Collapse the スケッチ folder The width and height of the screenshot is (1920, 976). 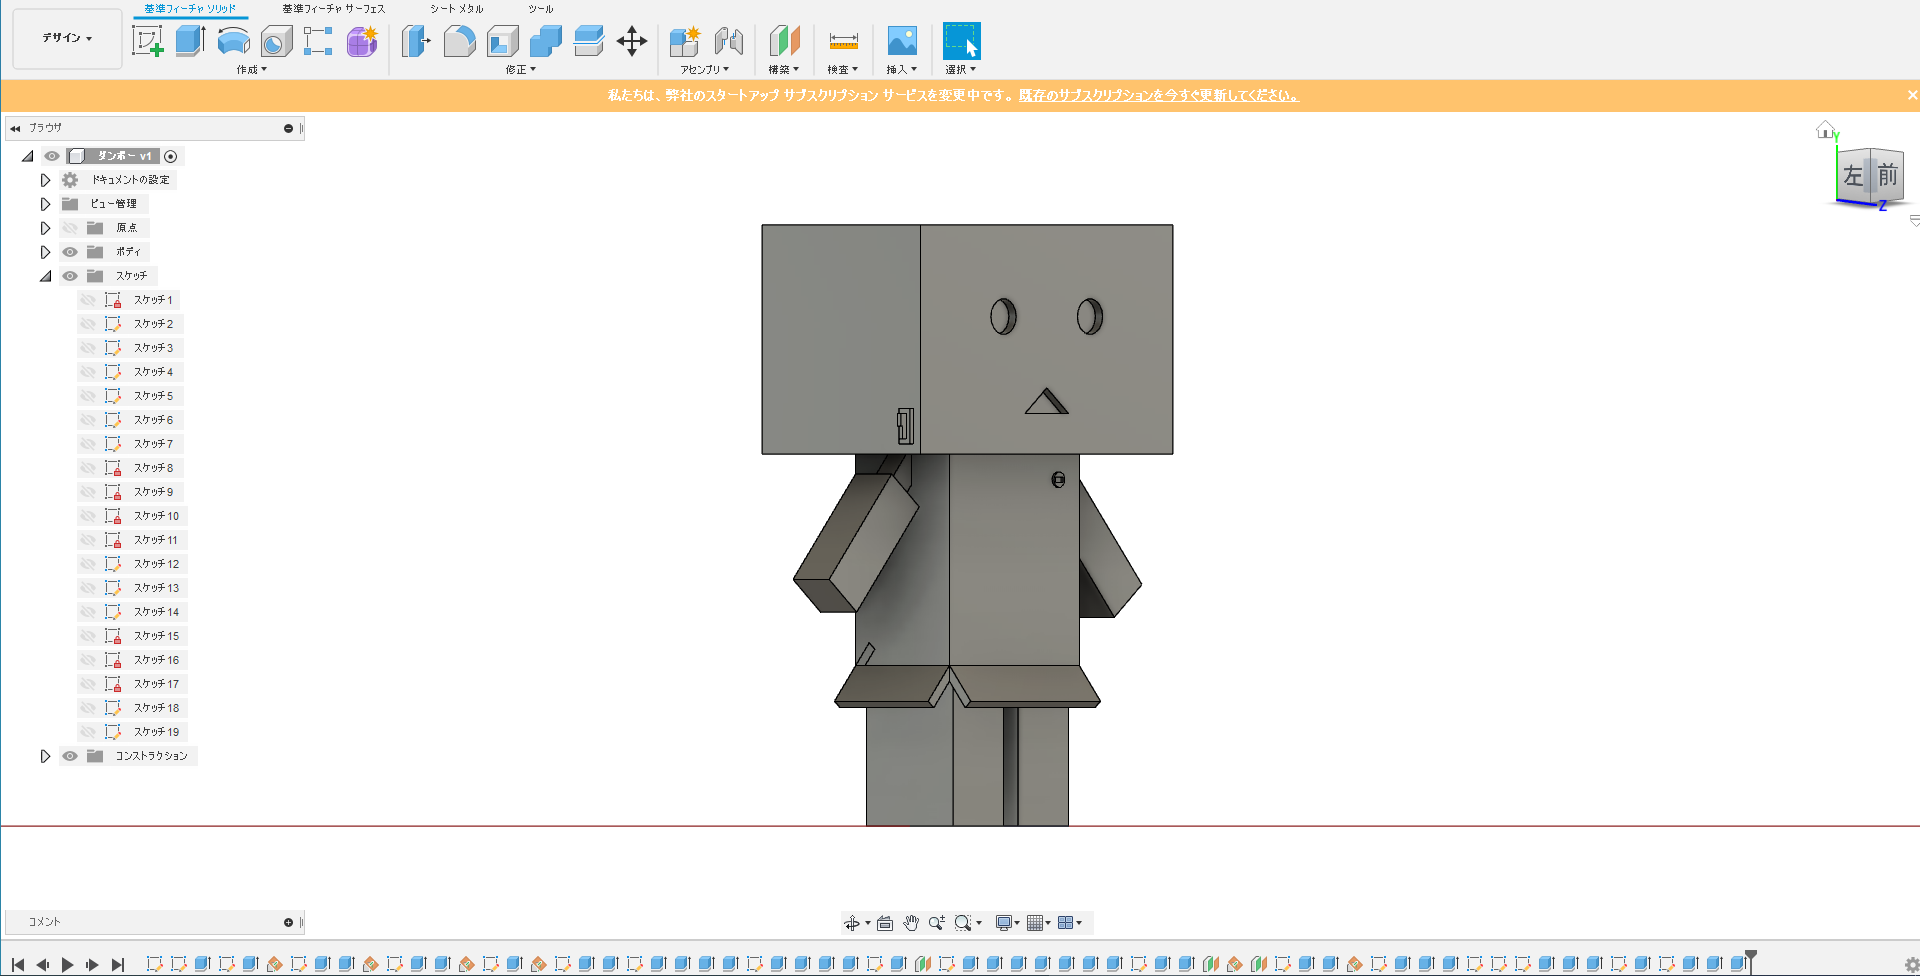[x=45, y=276]
